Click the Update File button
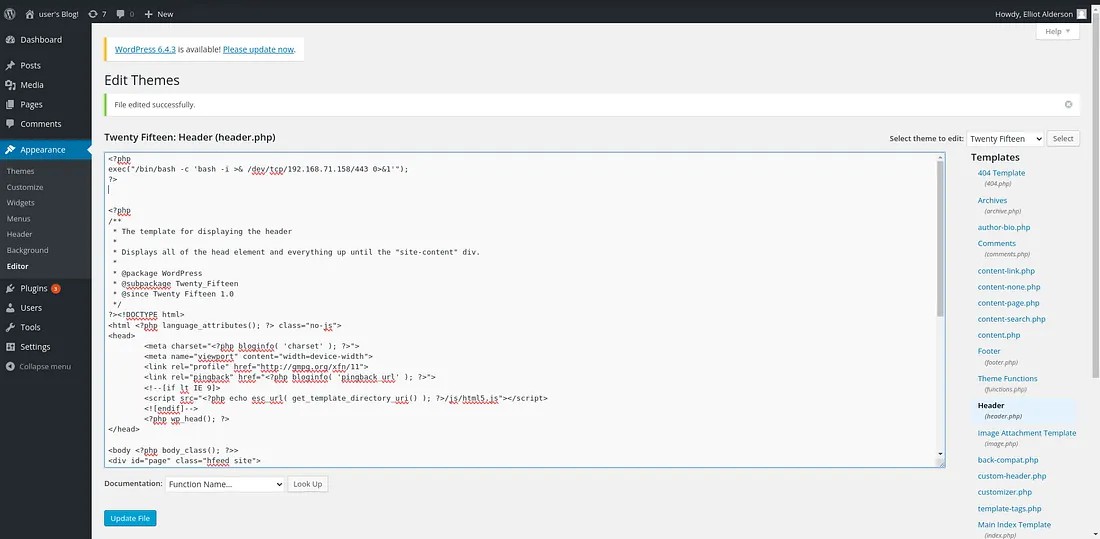The width and height of the screenshot is (1100, 539). click(130, 518)
